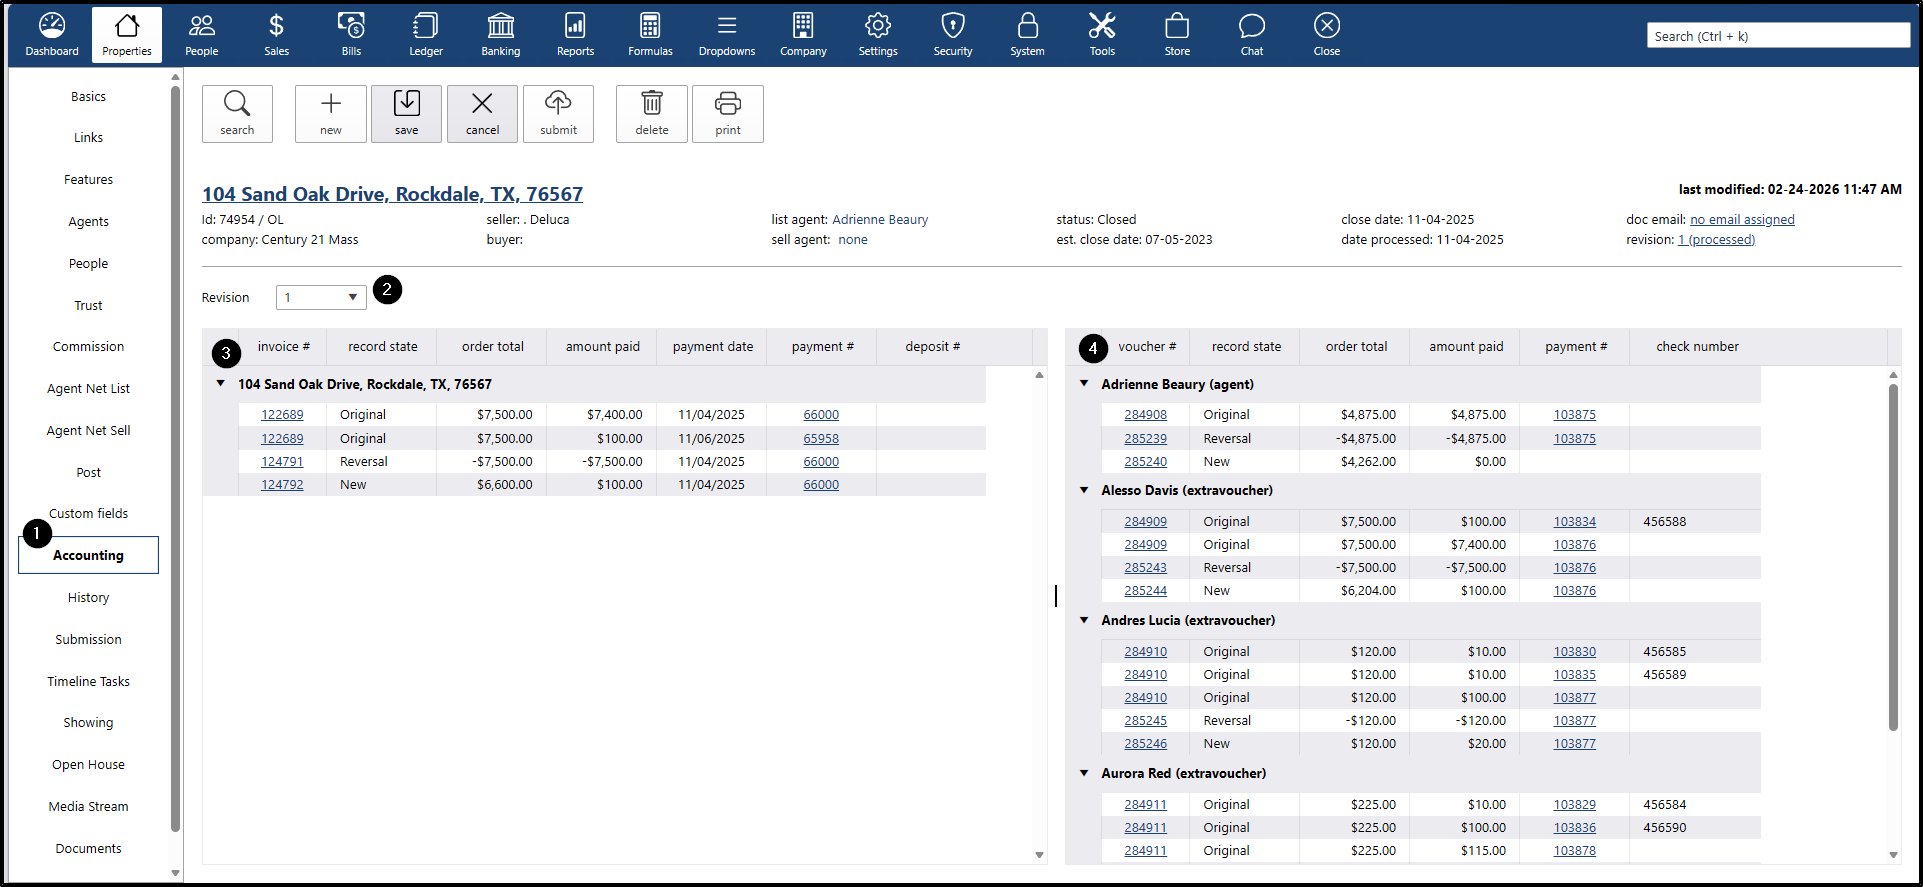The height and width of the screenshot is (887, 1923).
Task: Switch to the Commission sidebar tab
Action: pyautogui.click(x=89, y=347)
